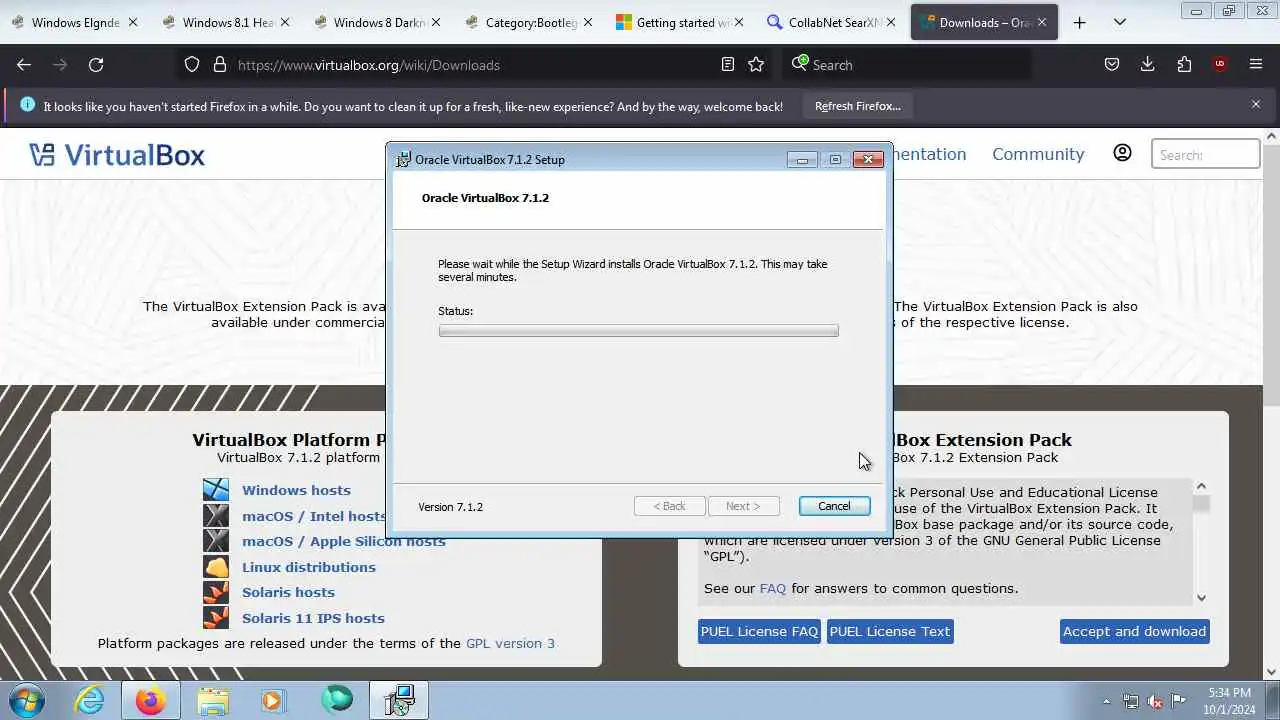Open the tracking protection shield icon
1280x720 pixels.
pos(192,65)
